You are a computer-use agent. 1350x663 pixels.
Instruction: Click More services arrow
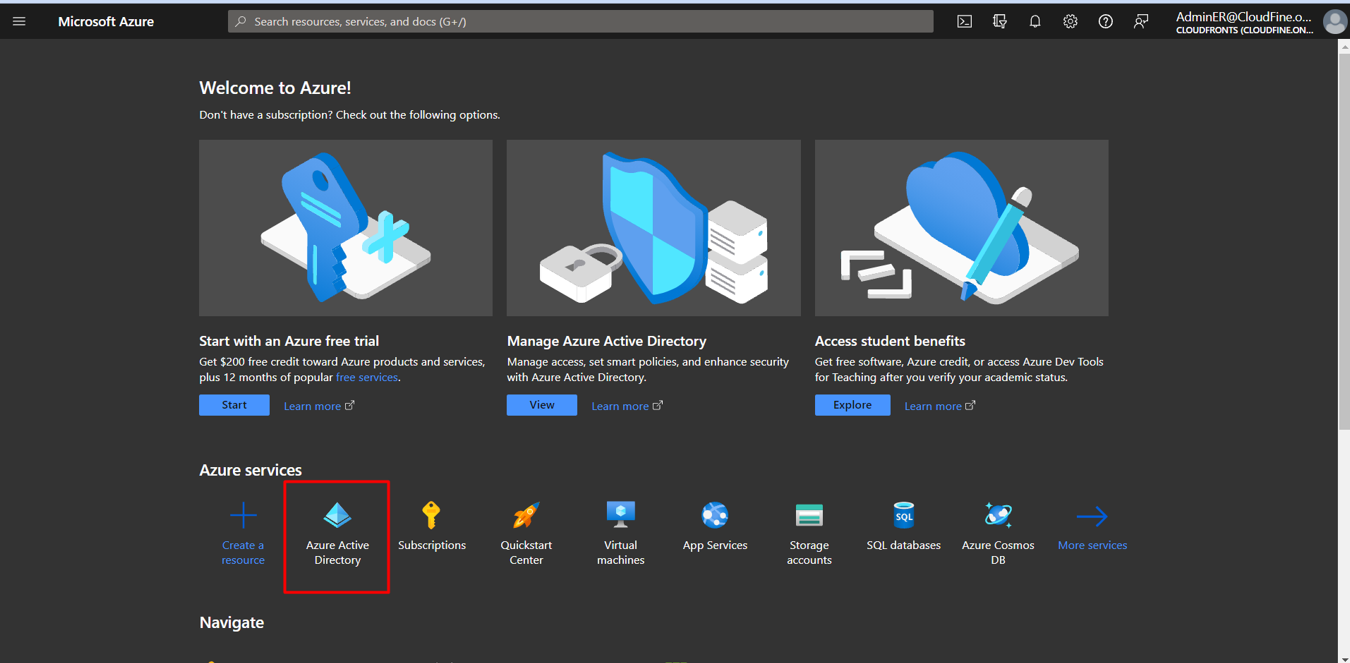tap(1092, 516)
